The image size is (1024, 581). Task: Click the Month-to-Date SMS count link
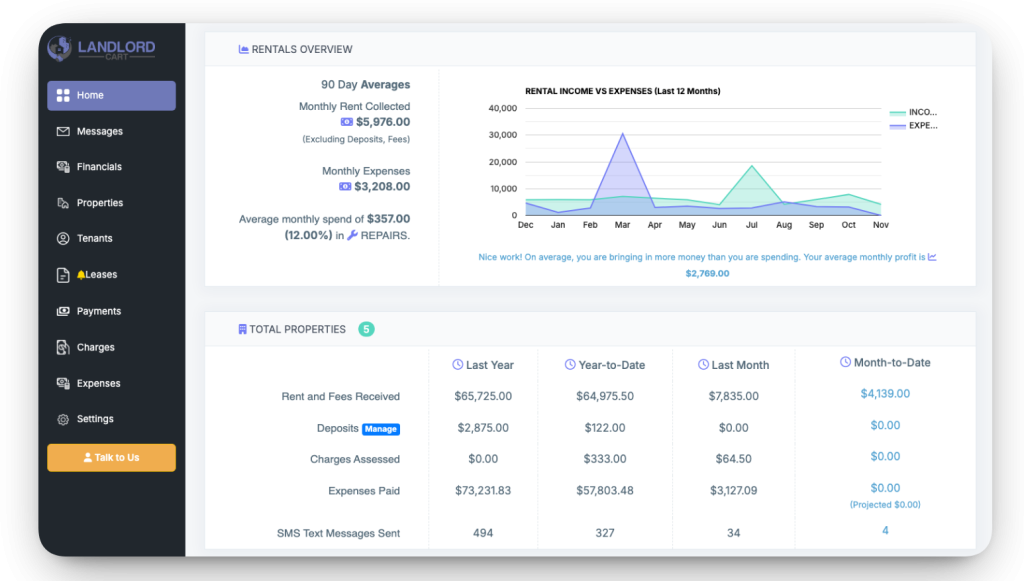[x=885, y=530]
